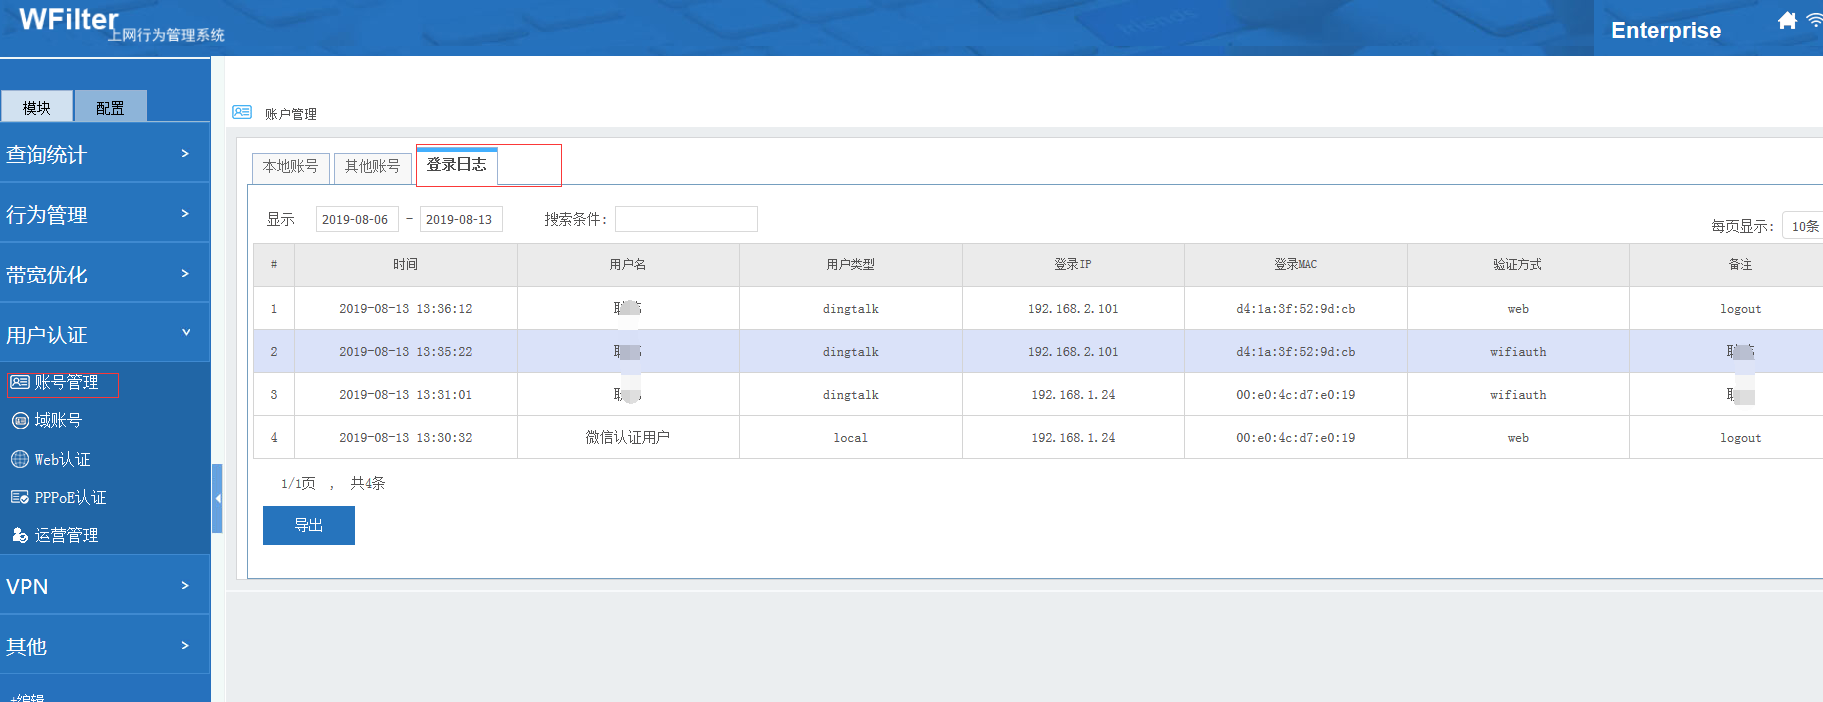
Task: Select the 配置 tab in sidebar
Action: click(110, 107)
